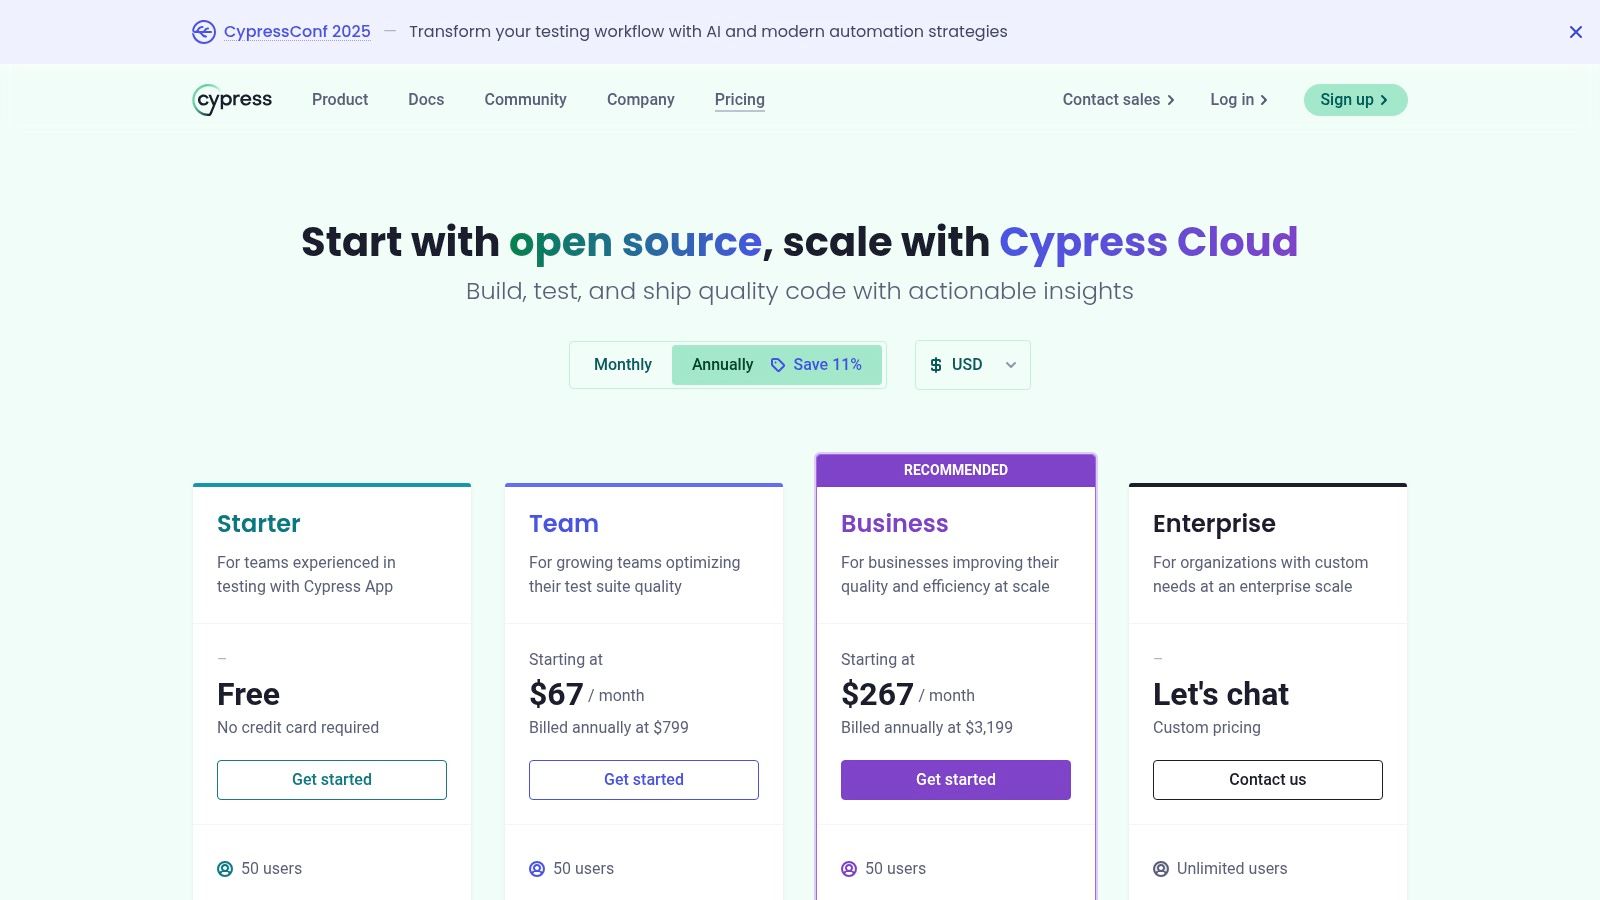Click the Enterprise unlimited users icon
1600x900 pixels.
[1161, 869]
